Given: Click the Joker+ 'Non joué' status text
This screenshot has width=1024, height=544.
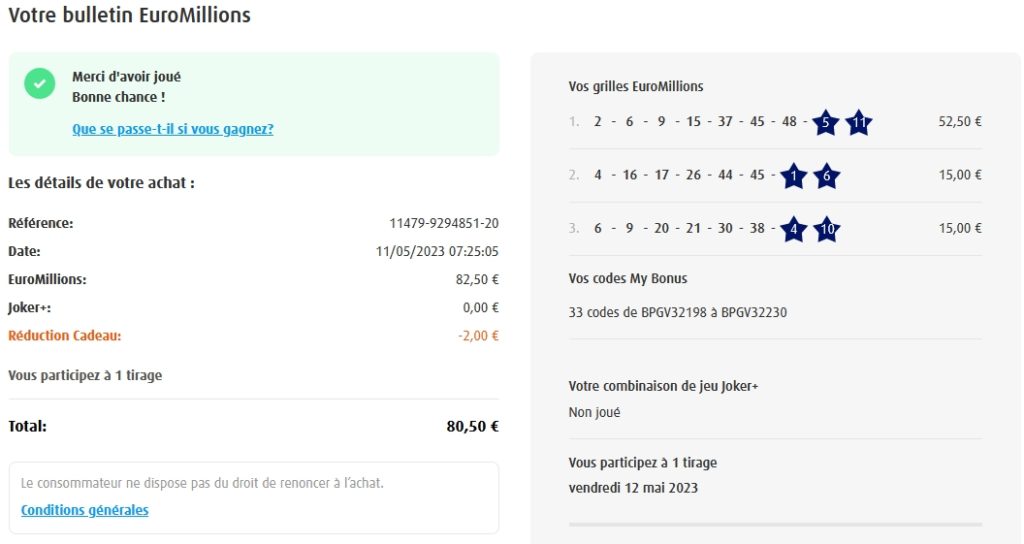Looking at the screenshot, I should coord(595,412).
